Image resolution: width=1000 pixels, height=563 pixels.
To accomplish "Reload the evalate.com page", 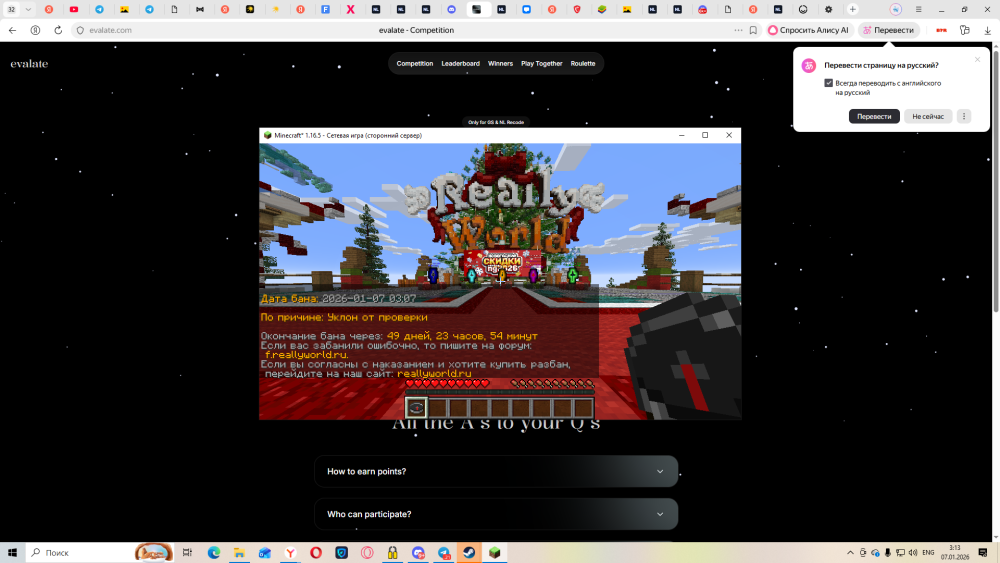I will tap(58, 30).
